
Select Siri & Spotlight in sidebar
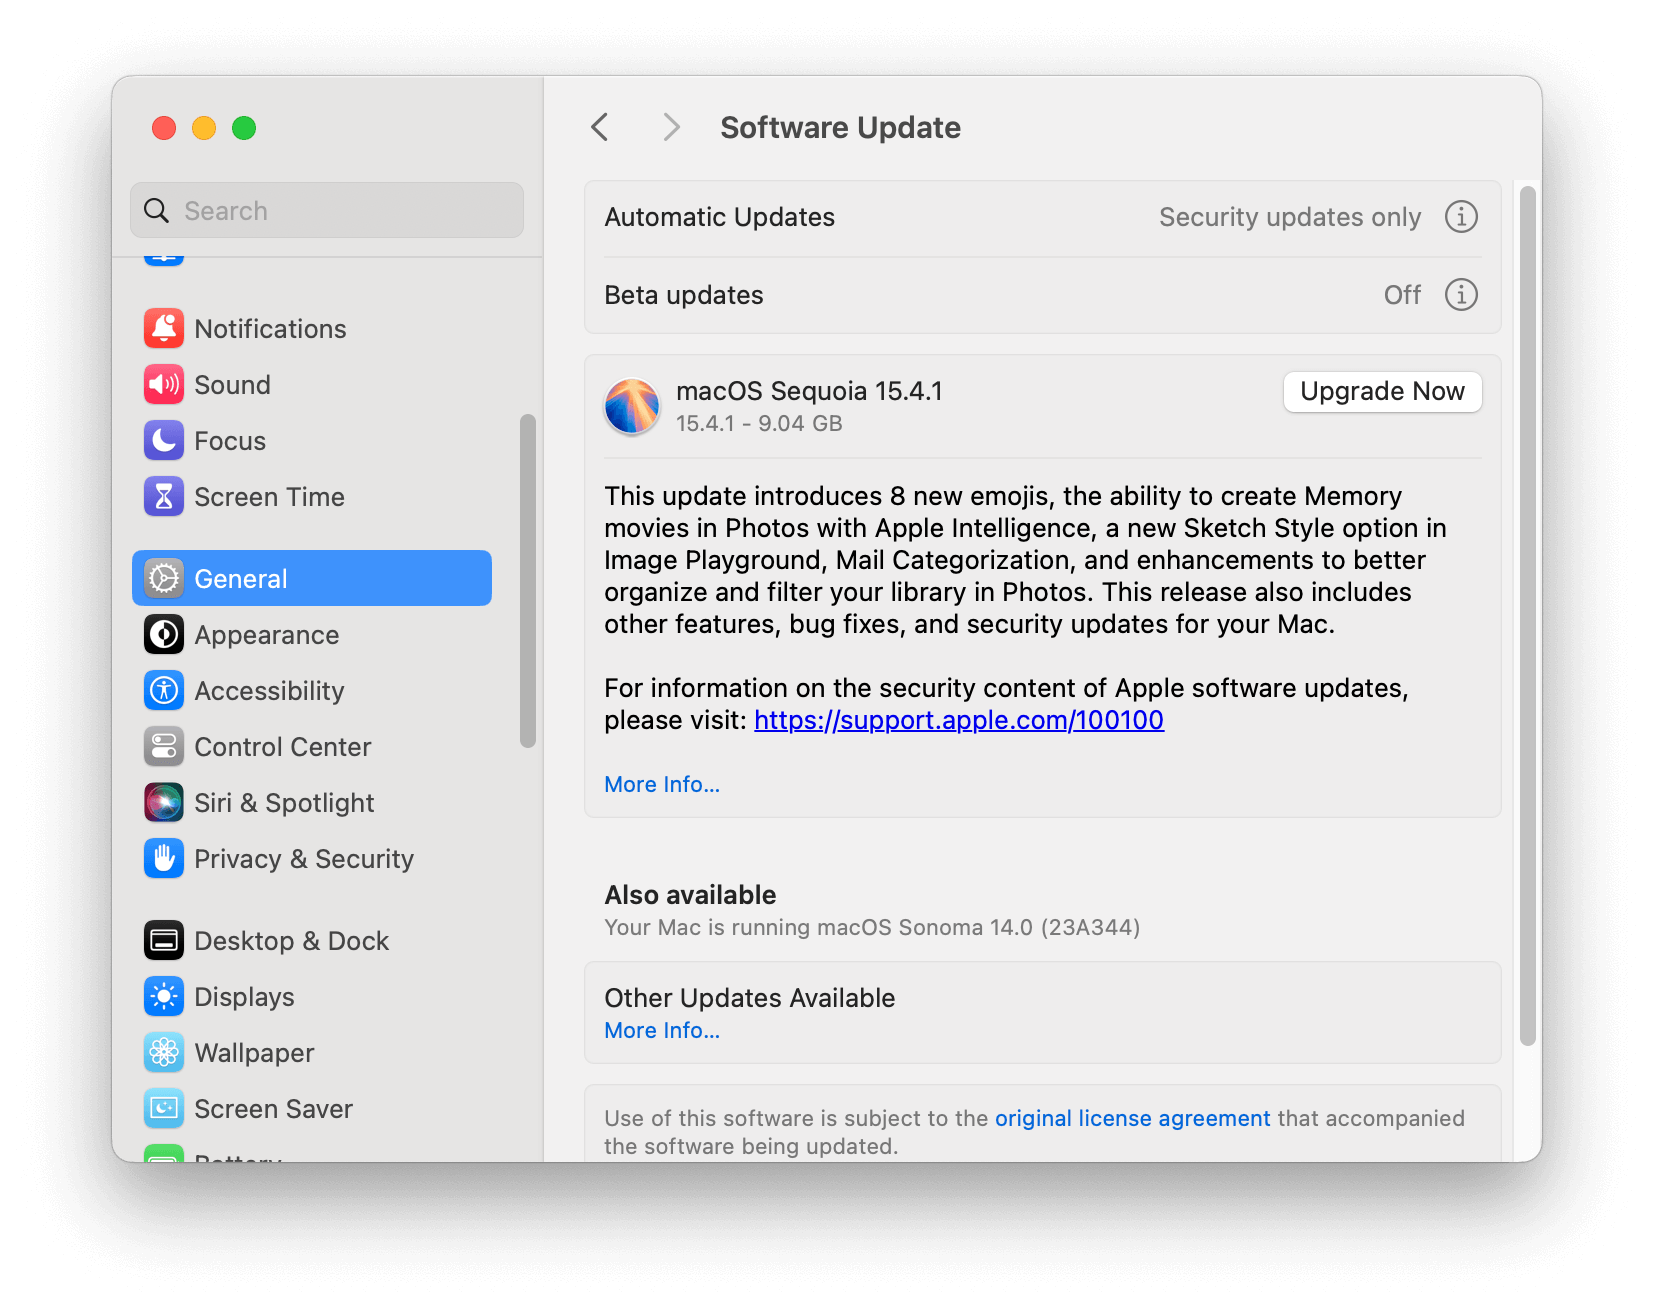312,802
